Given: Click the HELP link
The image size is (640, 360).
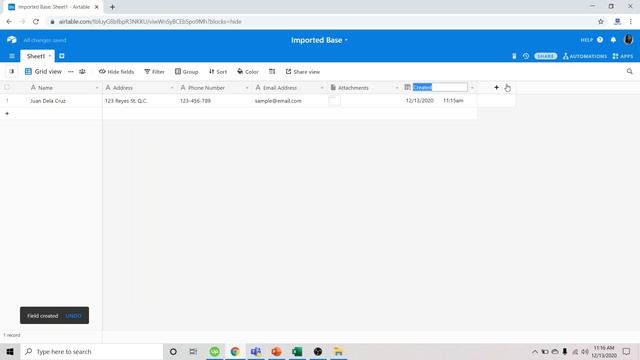Looking at the screenshot, I should 587,40.
